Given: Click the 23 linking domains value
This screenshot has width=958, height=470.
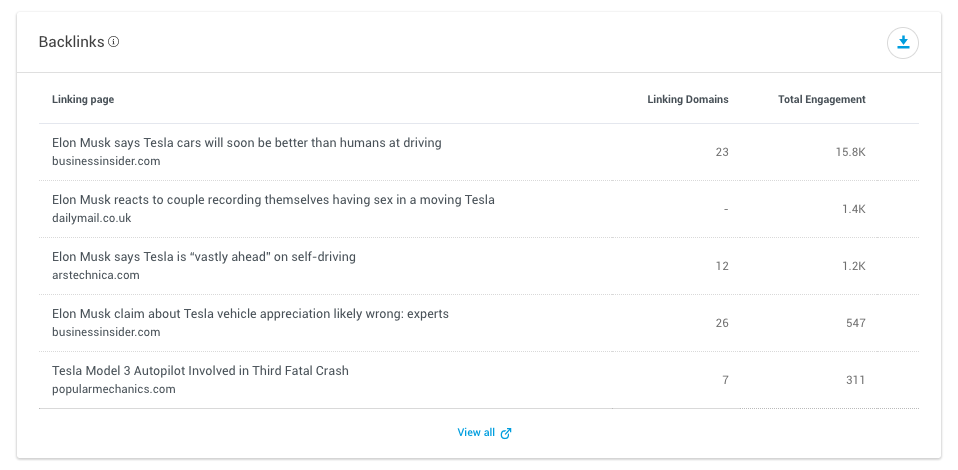Looking at the screenshot, I should (x=722, y=152).
